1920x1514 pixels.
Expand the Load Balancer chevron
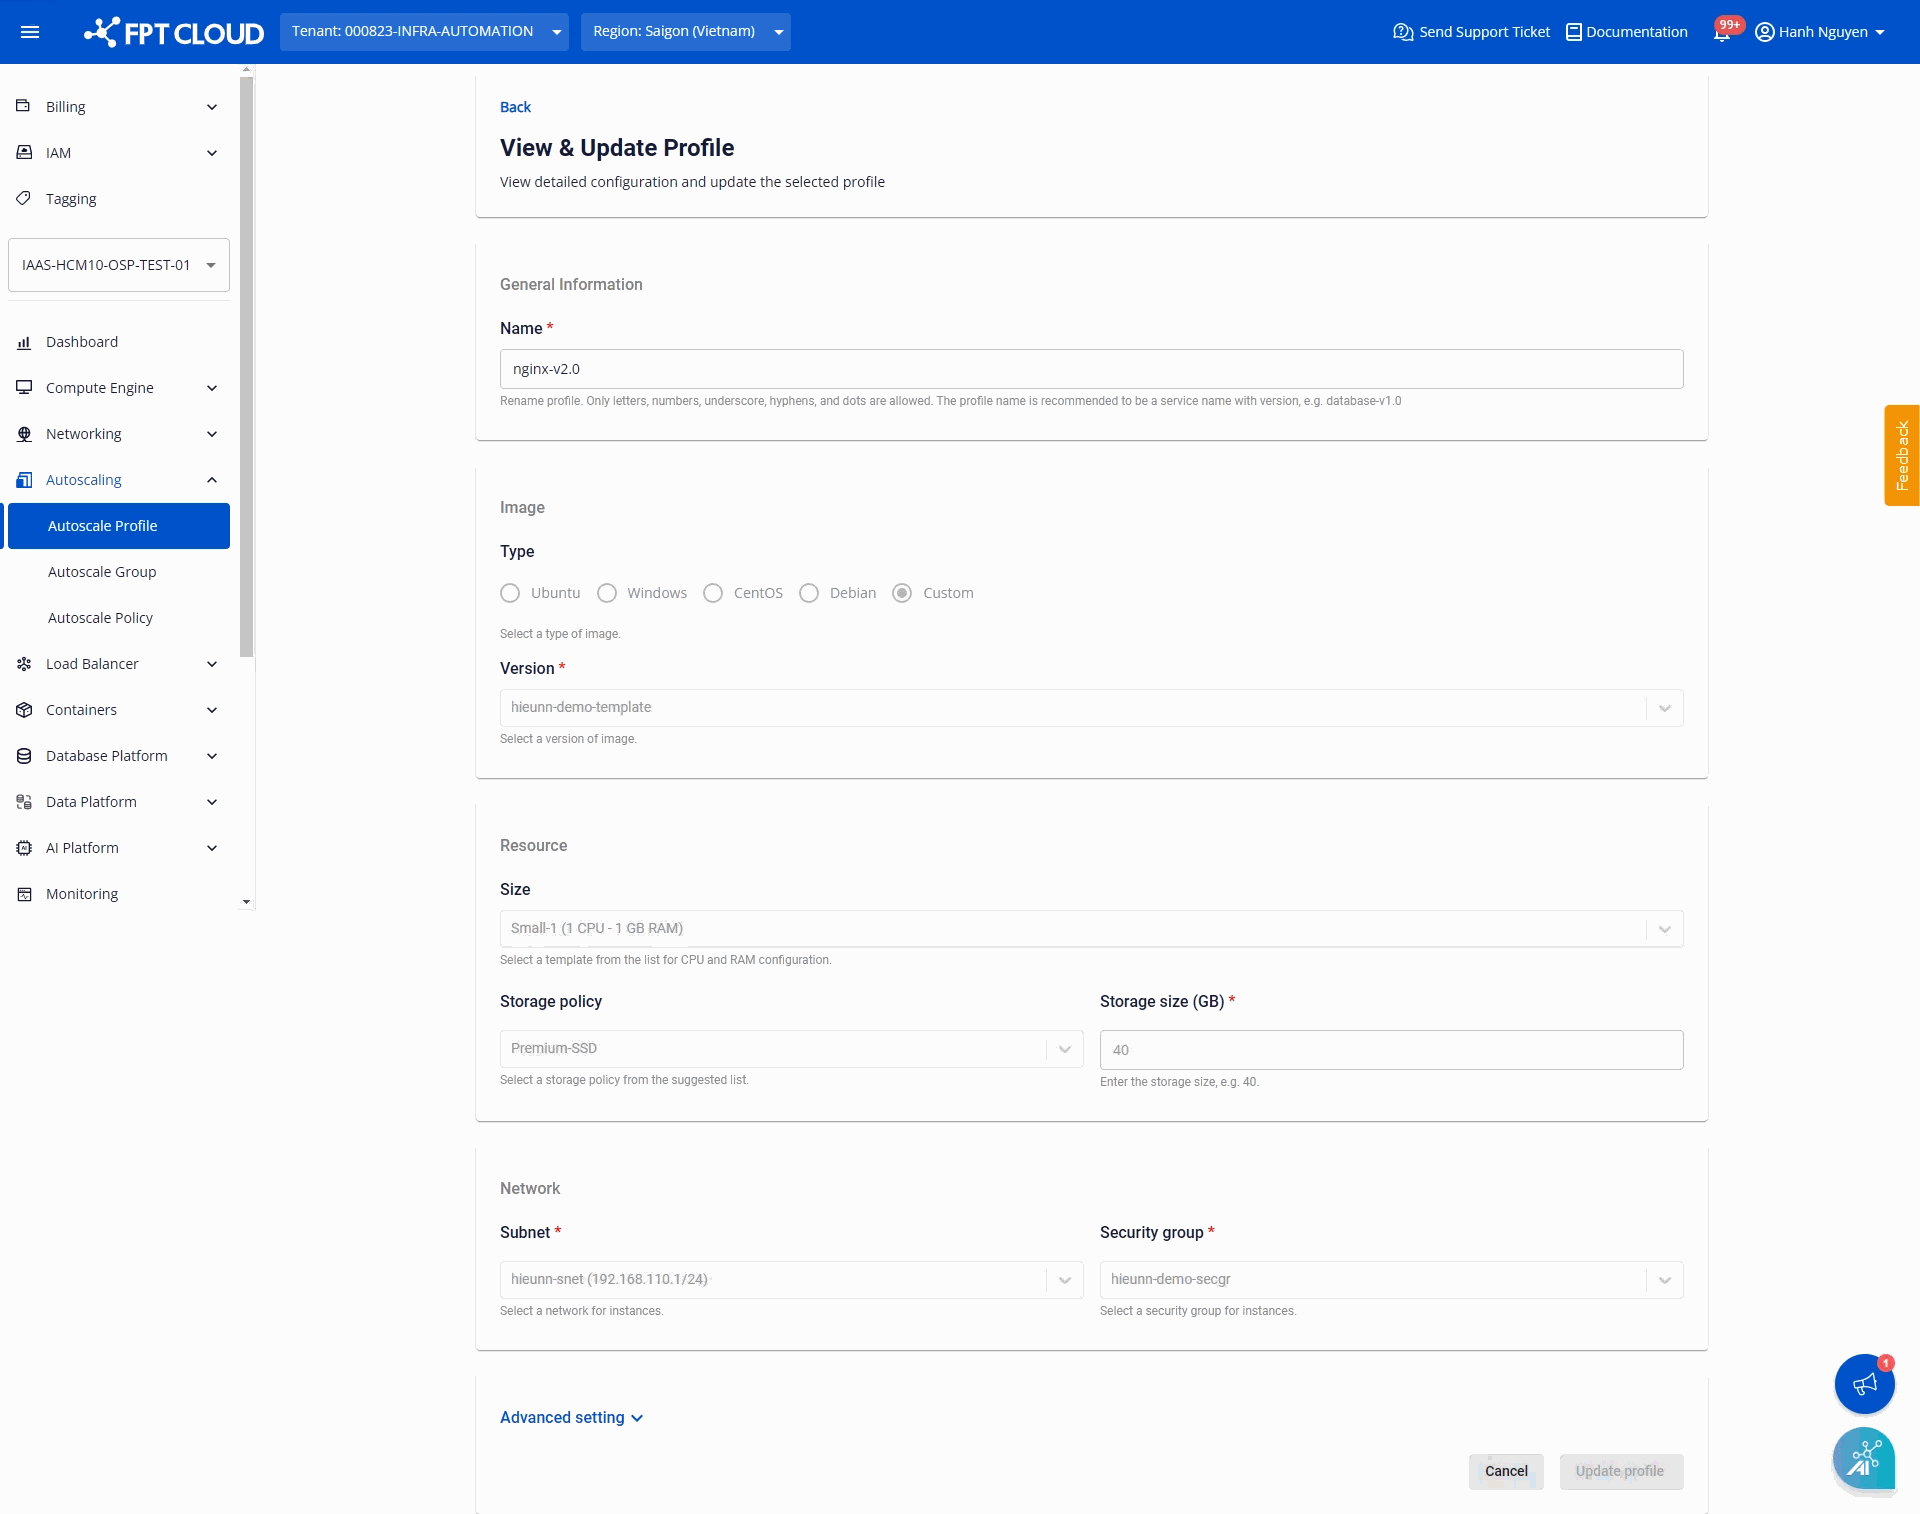tap(212, 664)
